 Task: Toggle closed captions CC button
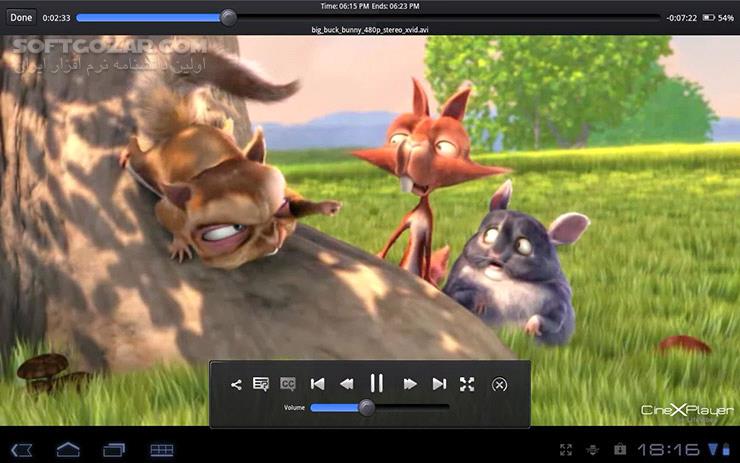288,384
